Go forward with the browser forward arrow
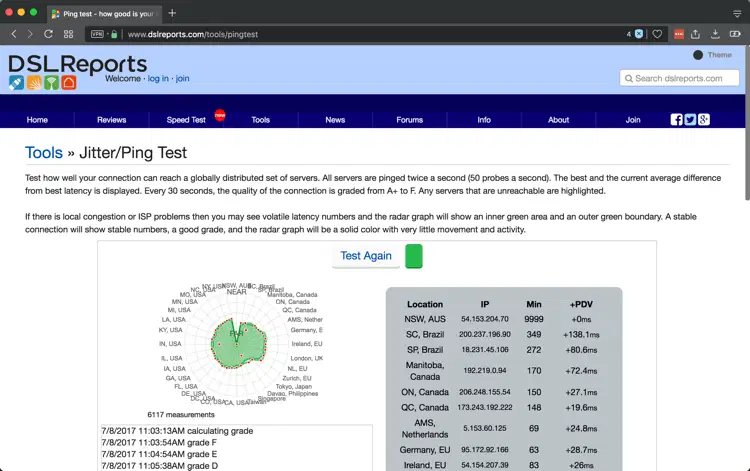The width and height of the screenshot is (750, 471). click(x=30, y=34)
